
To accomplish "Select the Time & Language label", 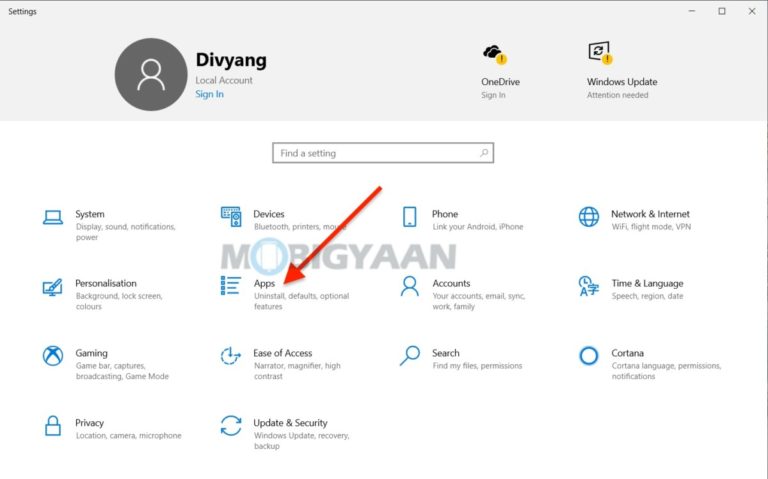I will pyautogui.click(x=647, y=283).
